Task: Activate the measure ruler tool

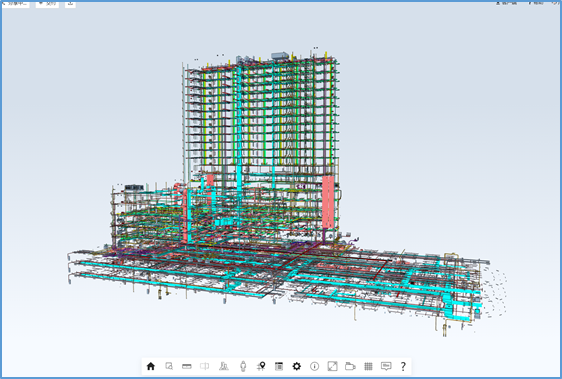Action: pos(187,366)
